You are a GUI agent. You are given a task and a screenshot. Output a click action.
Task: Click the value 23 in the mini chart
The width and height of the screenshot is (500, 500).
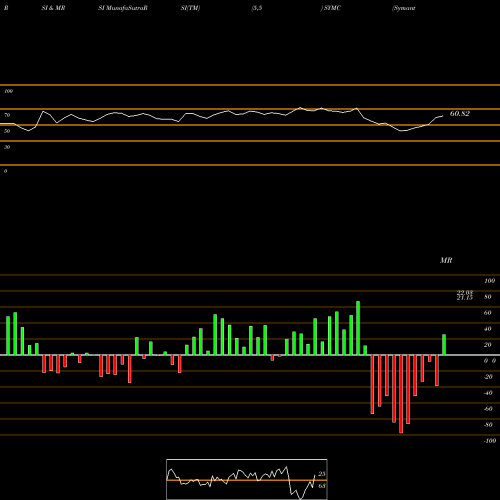pos(322,474)
